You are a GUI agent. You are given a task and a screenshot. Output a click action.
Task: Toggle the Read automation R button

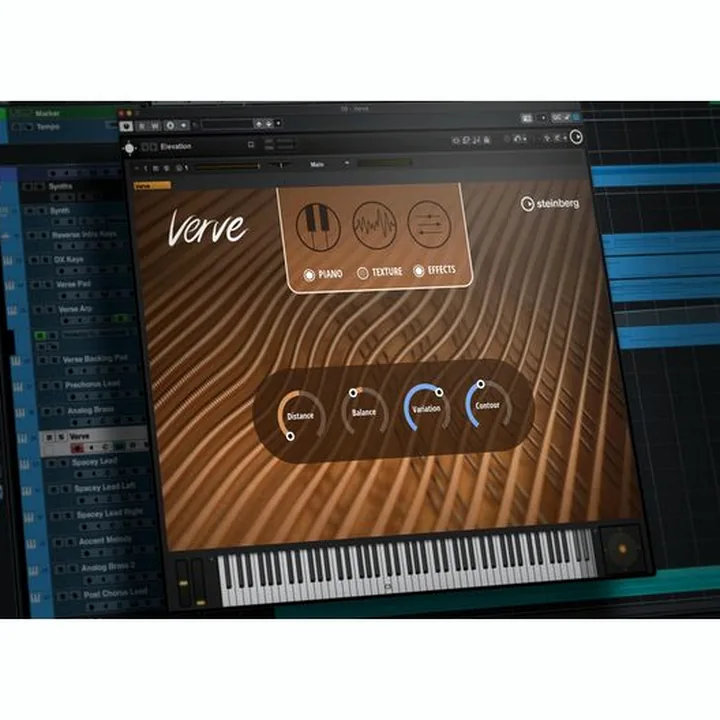(x=141, y=125)
